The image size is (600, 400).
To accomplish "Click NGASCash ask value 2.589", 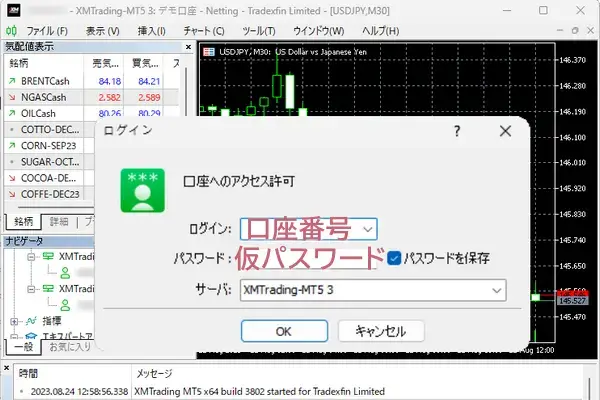I will pyautogui.click(x=149, y=97).
